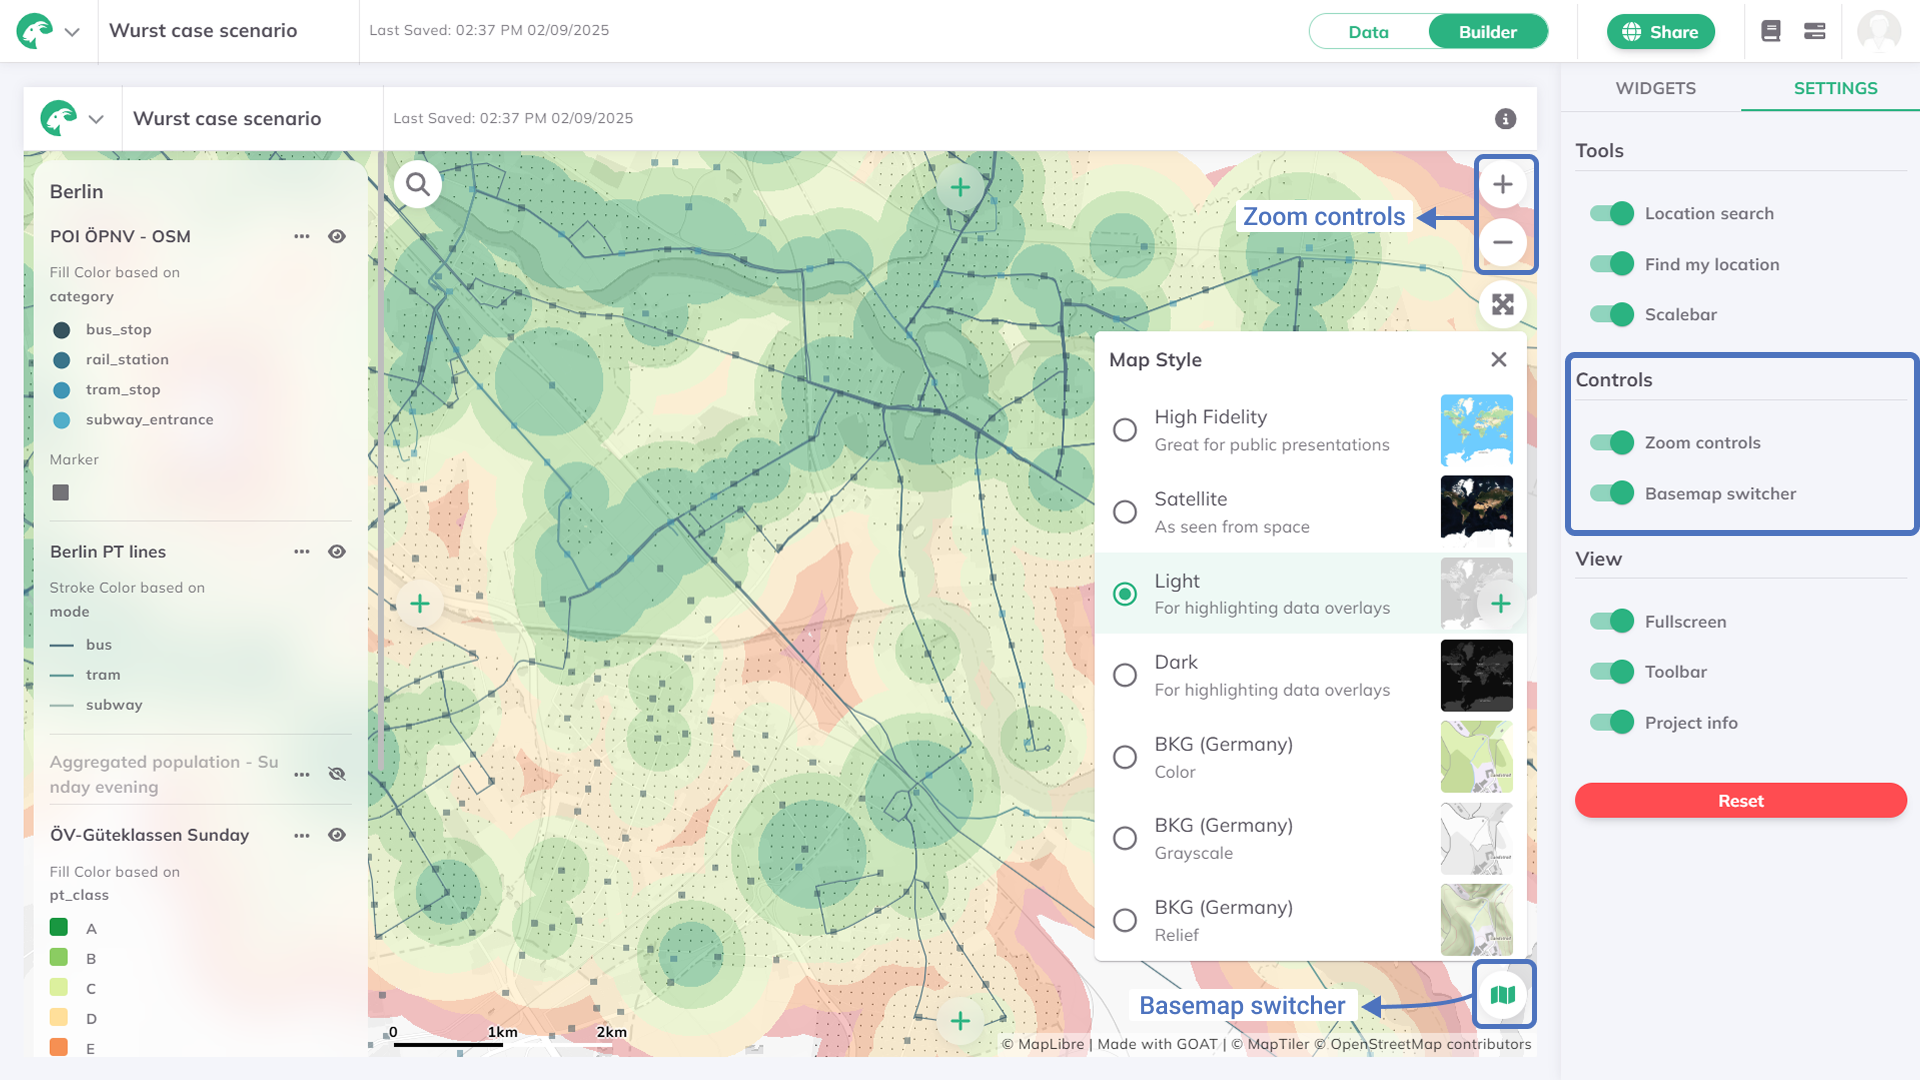Switch to the Data view tab
This screenshot has width=1920, height=1080.
(1368, 32)
